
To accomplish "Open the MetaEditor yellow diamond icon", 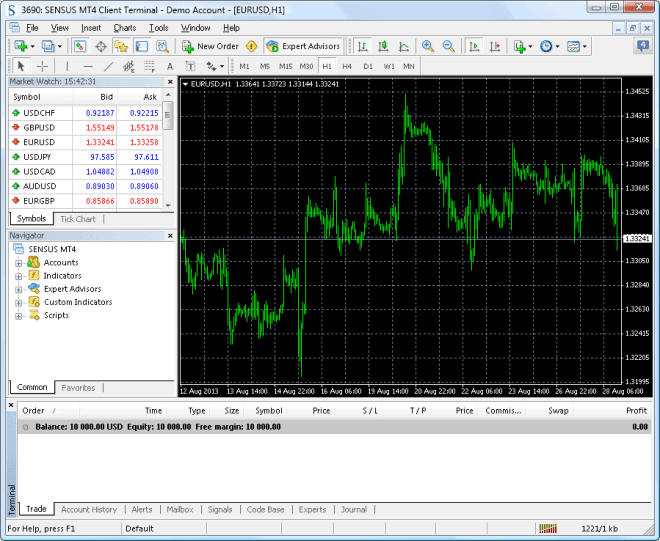I will (251, 46).
